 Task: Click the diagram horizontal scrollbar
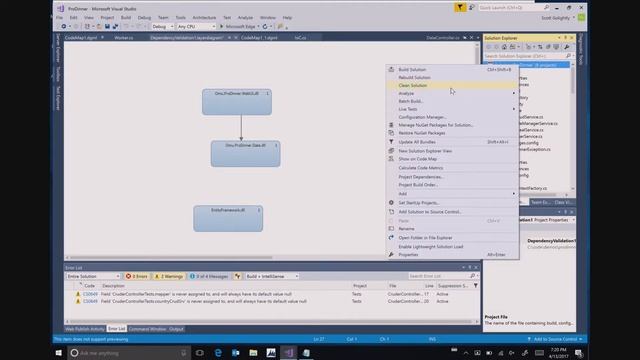(x=171, y=258)
